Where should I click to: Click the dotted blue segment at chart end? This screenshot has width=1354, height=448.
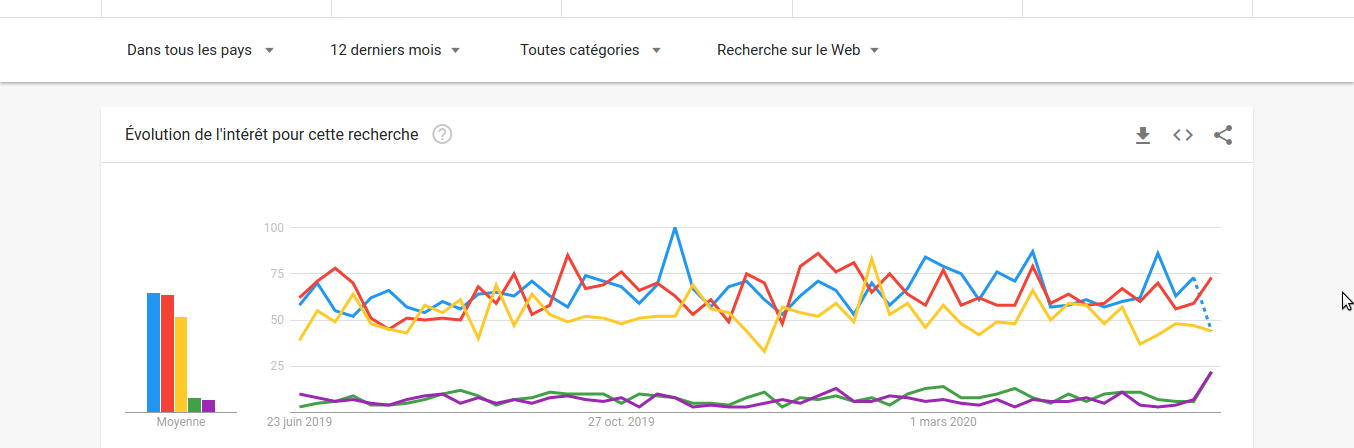click(1203, 304)
